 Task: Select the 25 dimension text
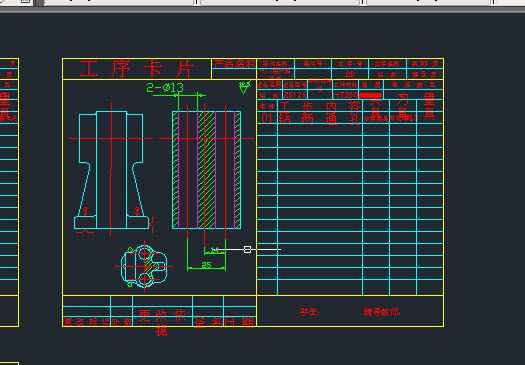[207, 265]
